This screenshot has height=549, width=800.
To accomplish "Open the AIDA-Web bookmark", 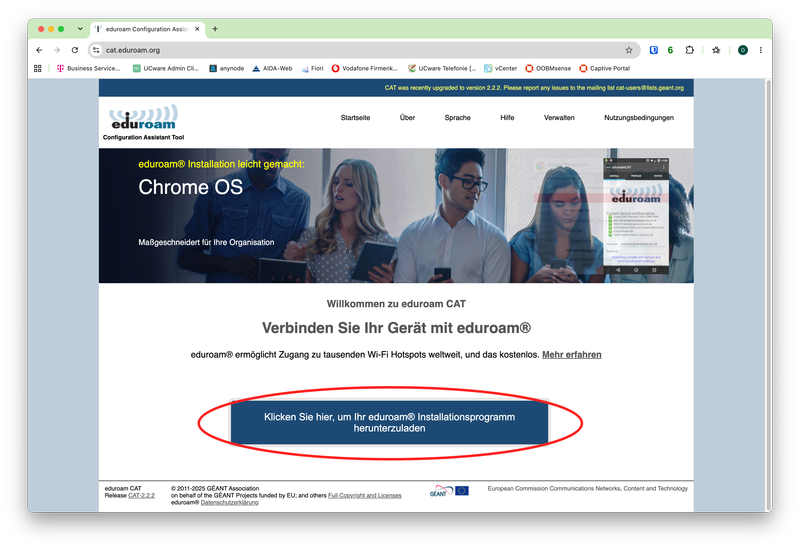I will (272, 68).
